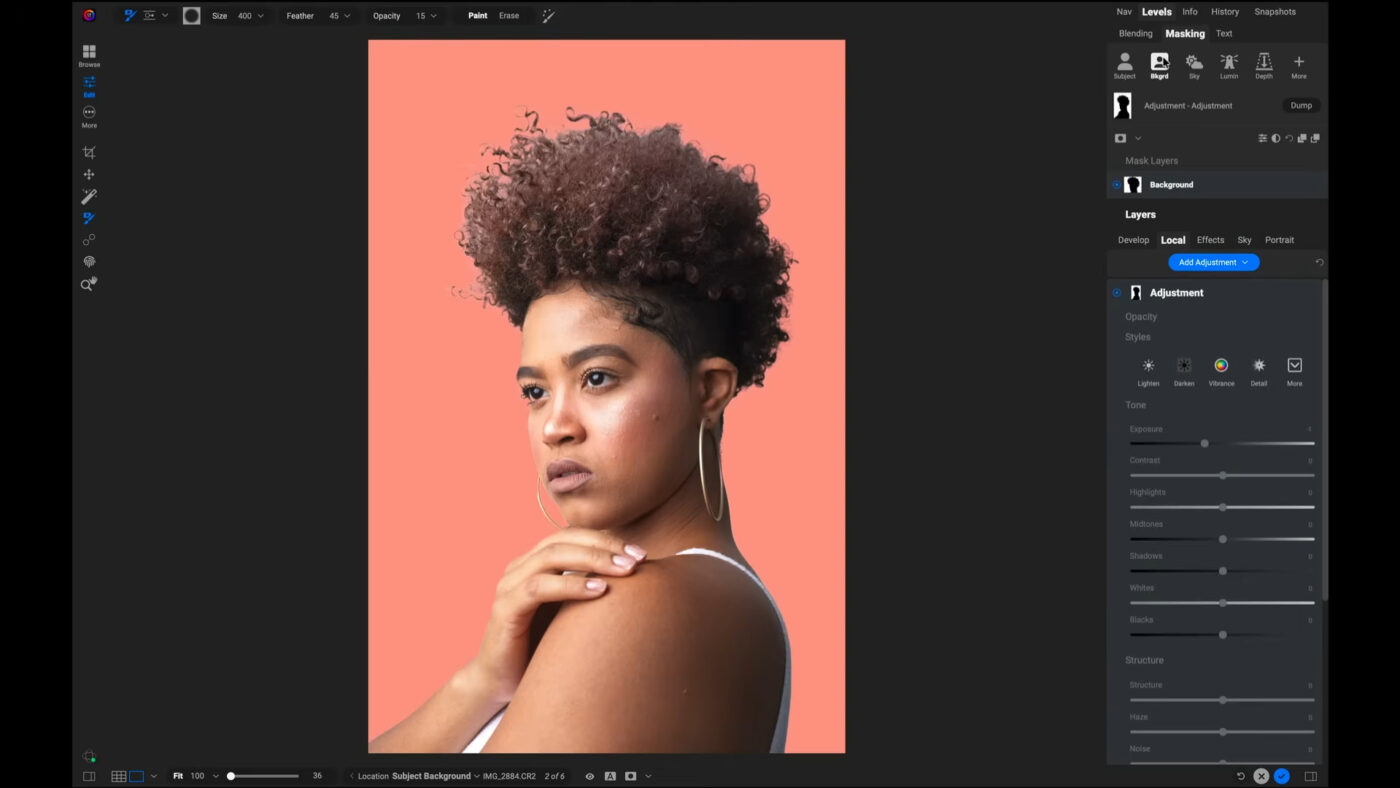Image resolution: width=1400 pixels, height=788 pixels.
Task: Toggle visibility of the Adjustment layer
Action: pos(1117,293)
